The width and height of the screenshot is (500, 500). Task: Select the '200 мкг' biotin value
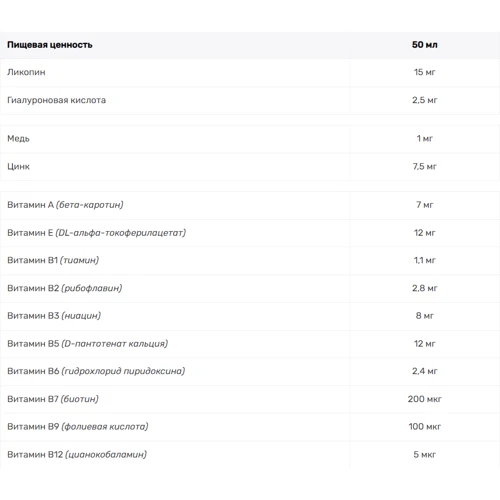(x=424, y=399)
